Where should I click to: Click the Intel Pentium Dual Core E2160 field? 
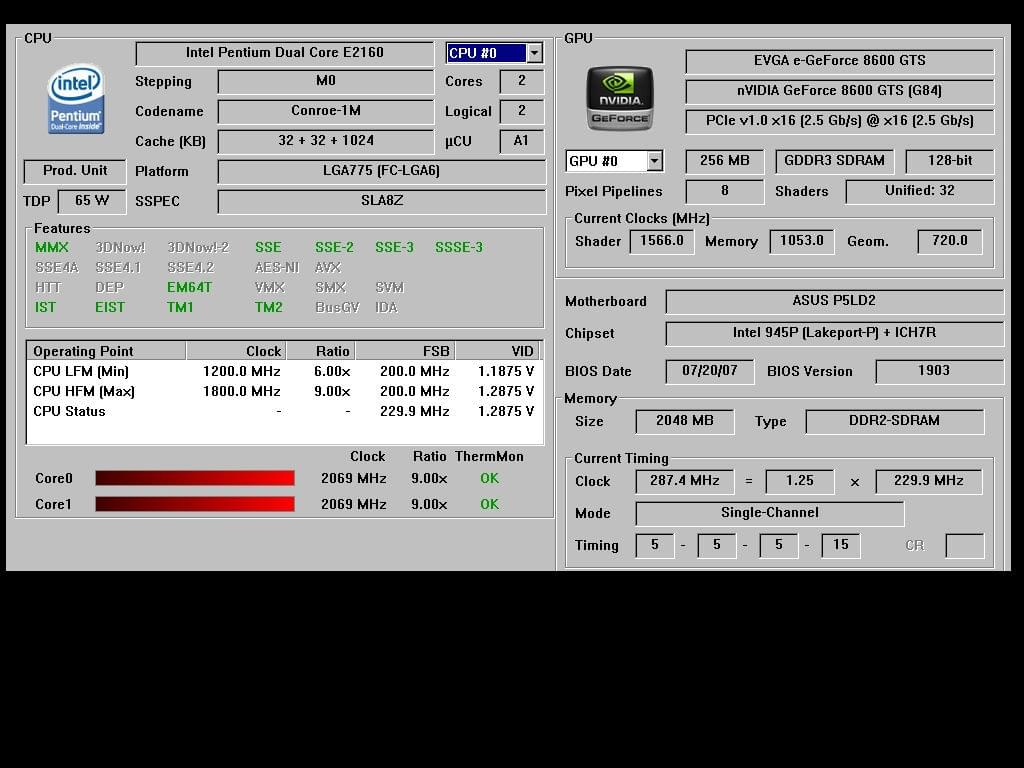(x=285, y=53)
